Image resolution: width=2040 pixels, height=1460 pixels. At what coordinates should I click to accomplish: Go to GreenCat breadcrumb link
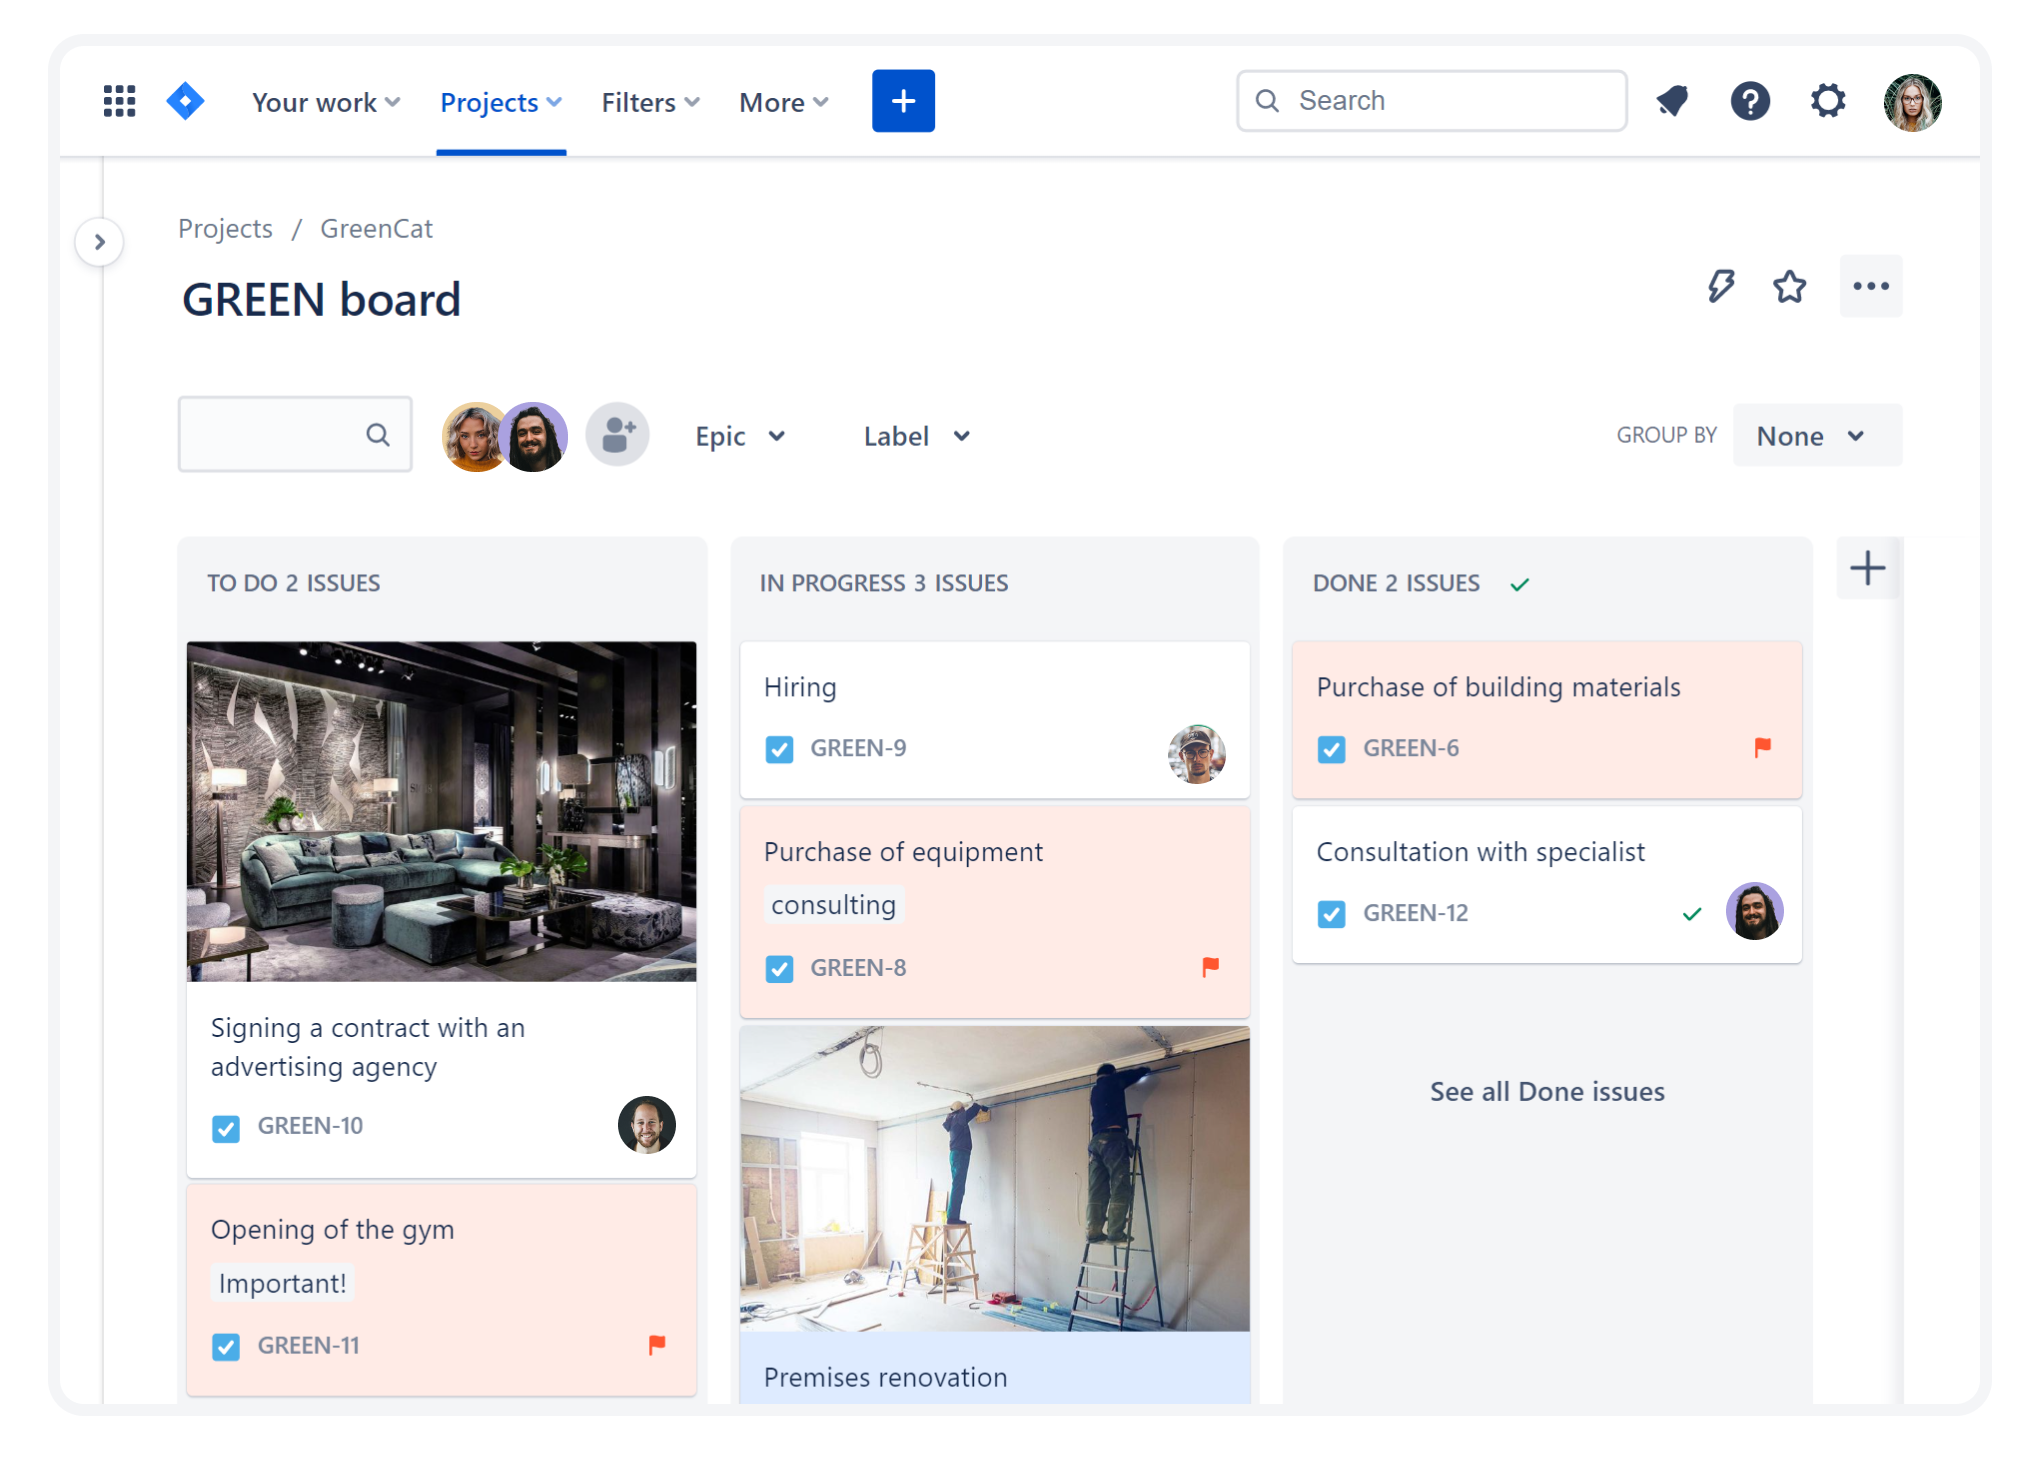click(376, 229)
